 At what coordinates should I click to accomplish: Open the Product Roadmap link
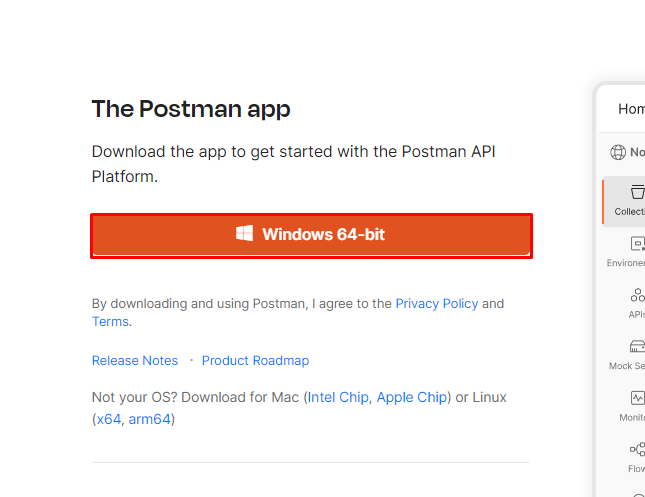[255, 360]
